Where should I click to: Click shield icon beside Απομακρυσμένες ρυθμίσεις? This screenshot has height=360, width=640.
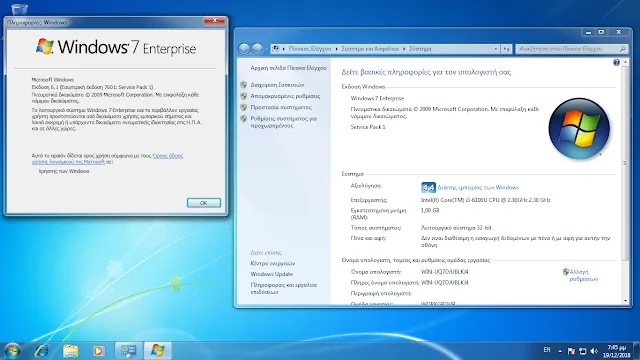244,96
